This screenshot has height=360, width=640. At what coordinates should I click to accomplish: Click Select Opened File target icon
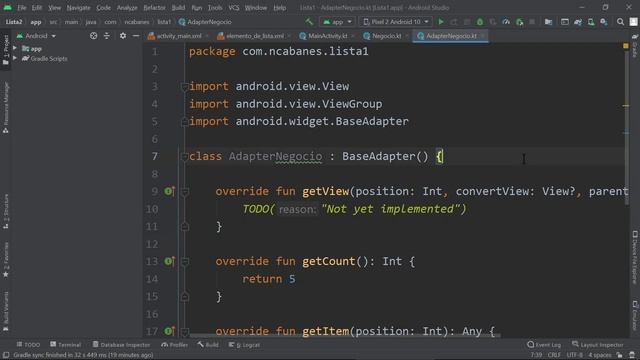coord(93,36)
